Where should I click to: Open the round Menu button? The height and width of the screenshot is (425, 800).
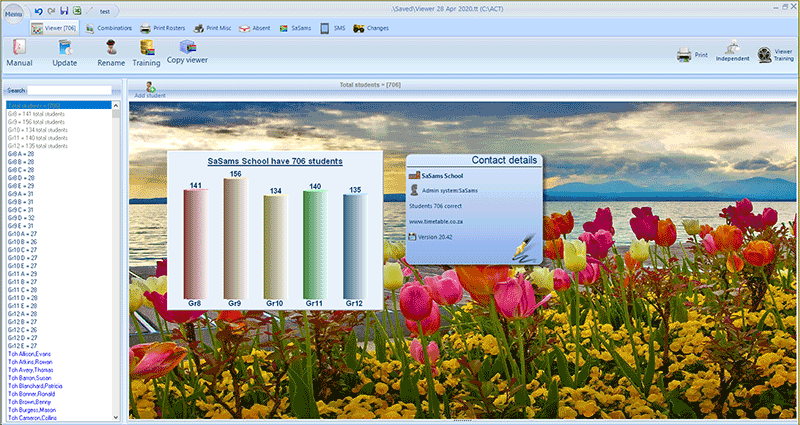pyautogui.click(x=13, y=14)
